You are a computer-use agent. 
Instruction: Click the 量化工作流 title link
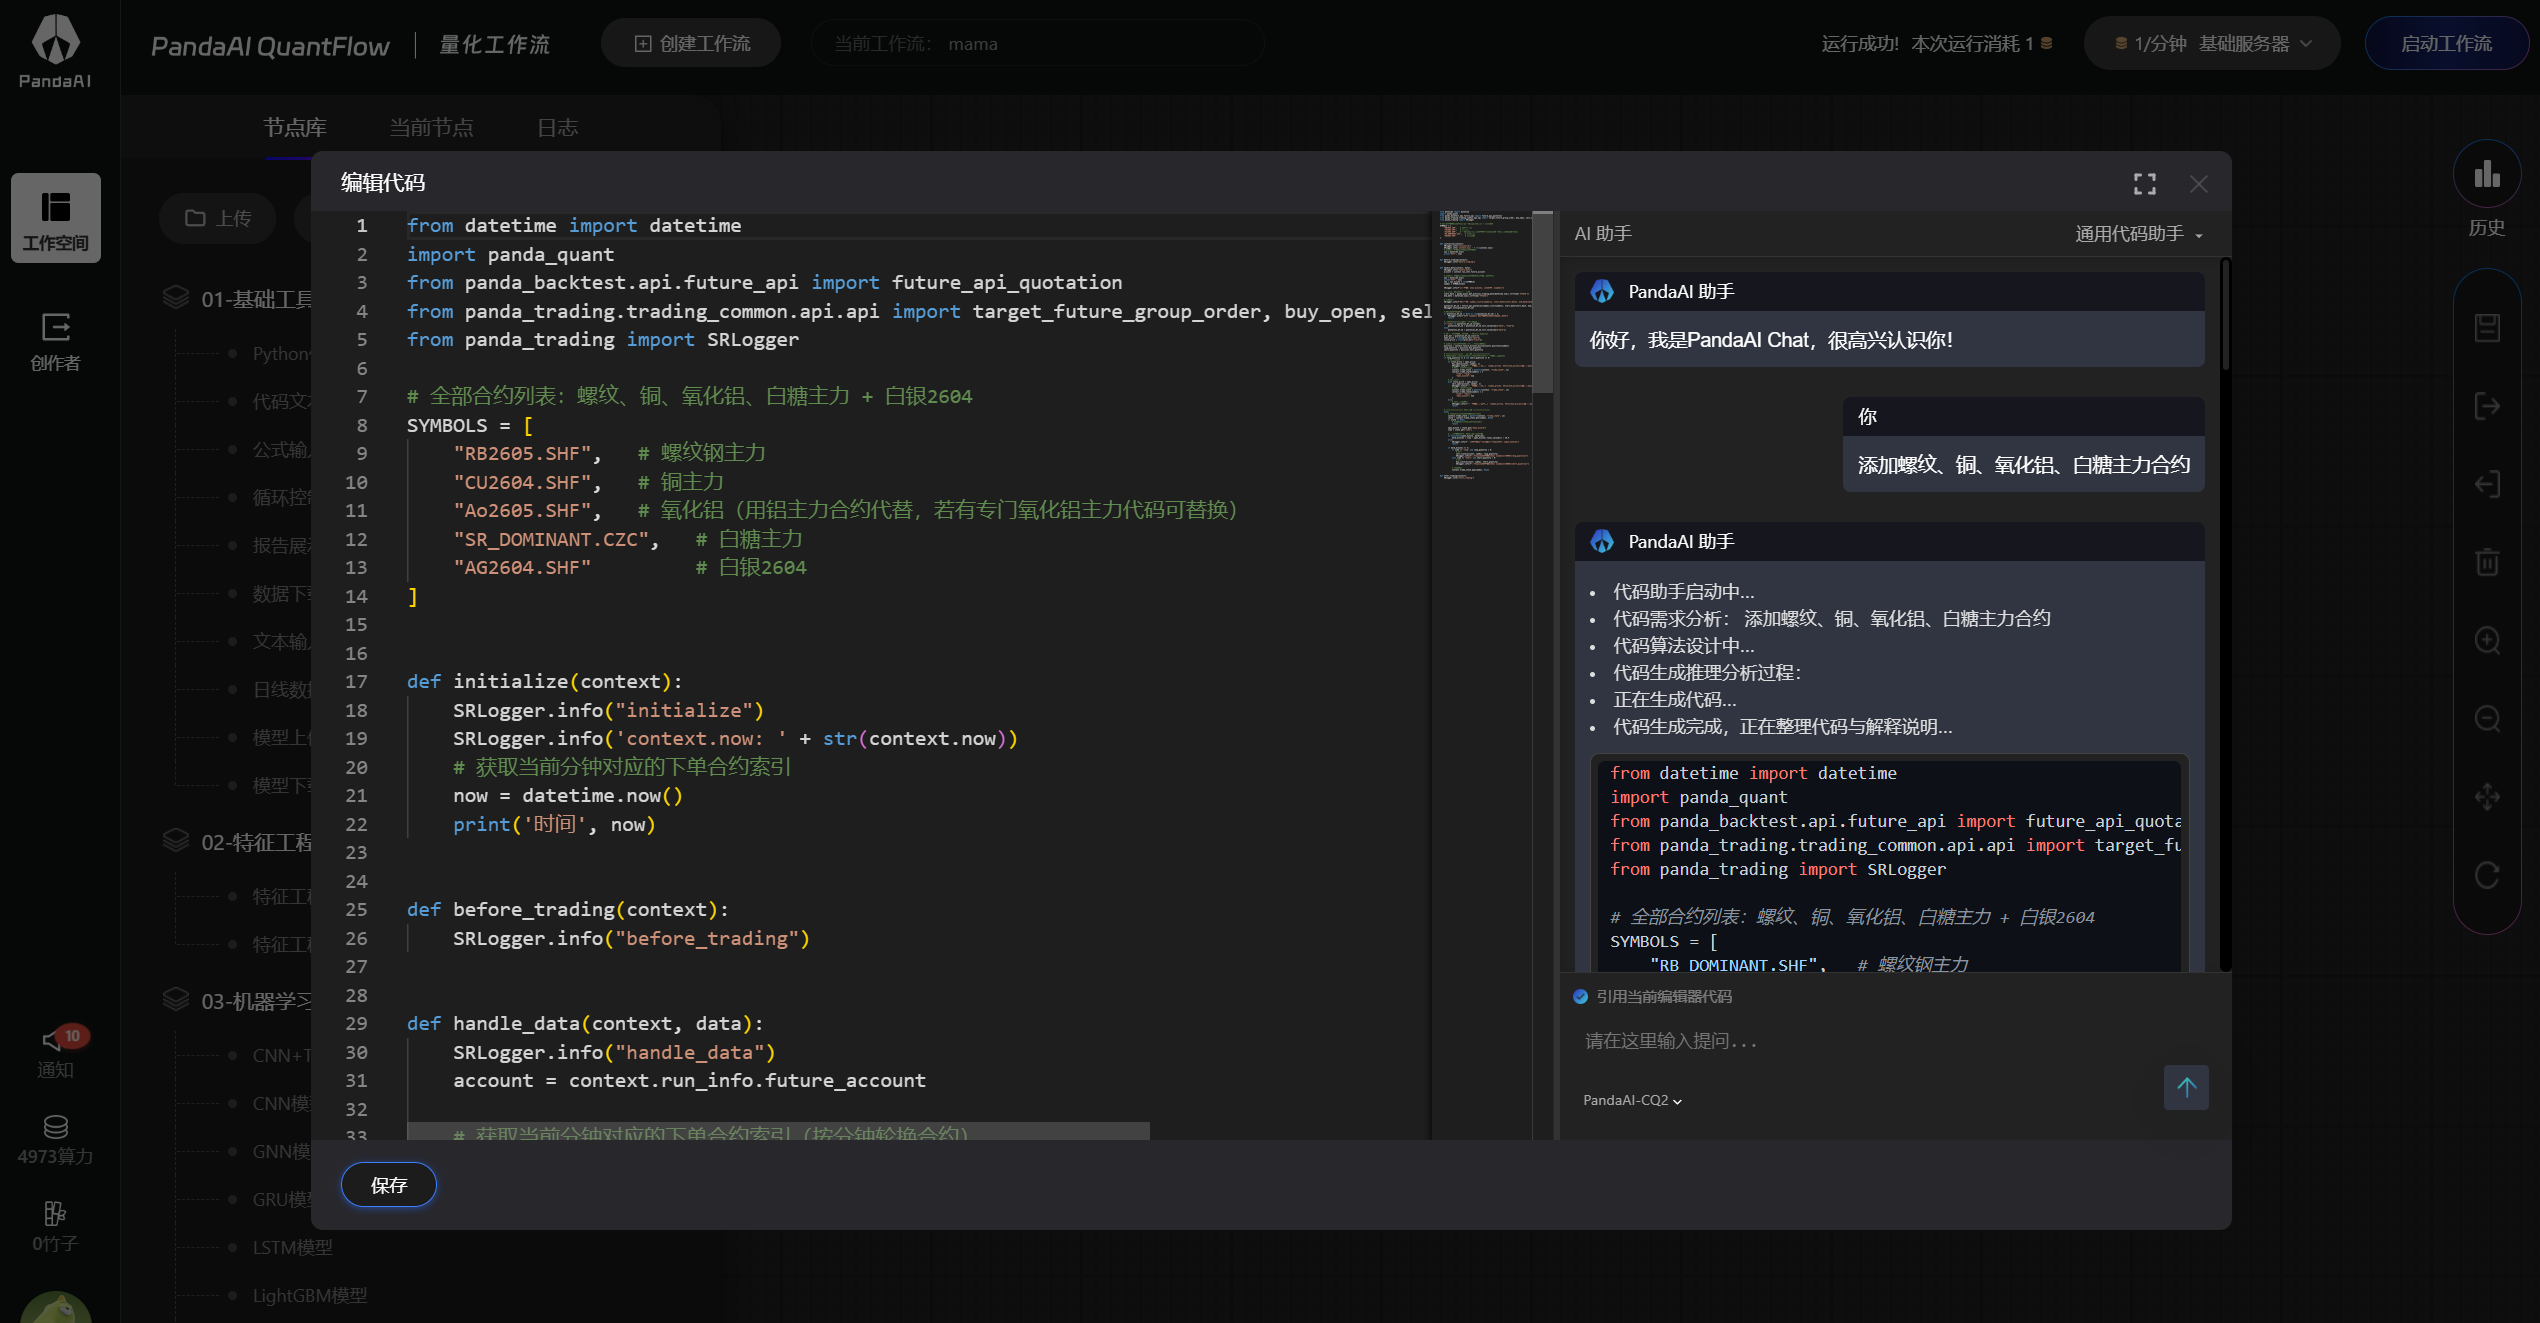click(x=494, y=45)
